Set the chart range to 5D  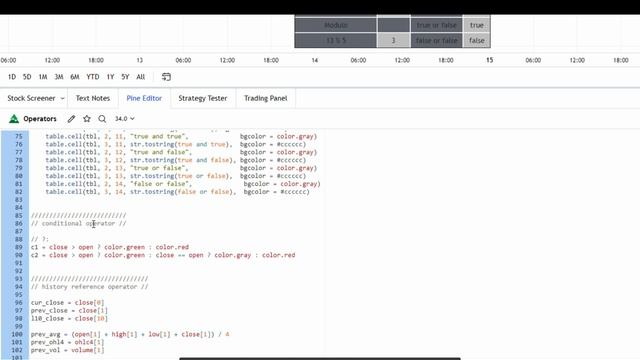(x=27, y=77)
